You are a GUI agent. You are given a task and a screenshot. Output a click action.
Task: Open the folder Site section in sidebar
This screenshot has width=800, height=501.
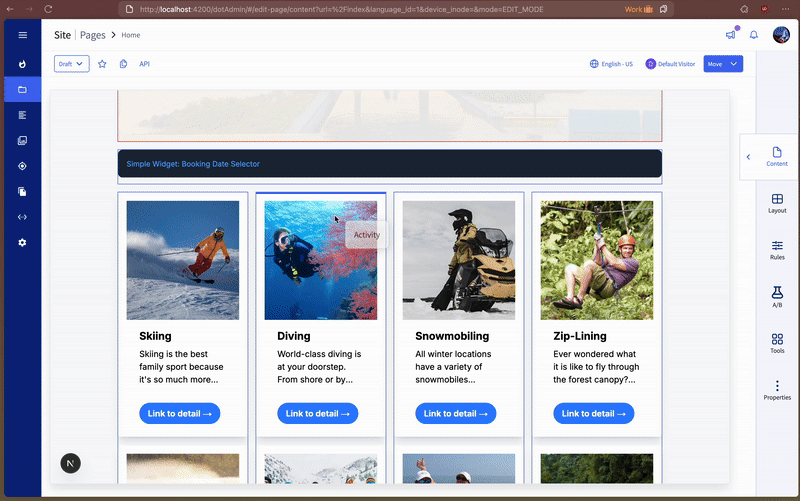click(22, 90)
